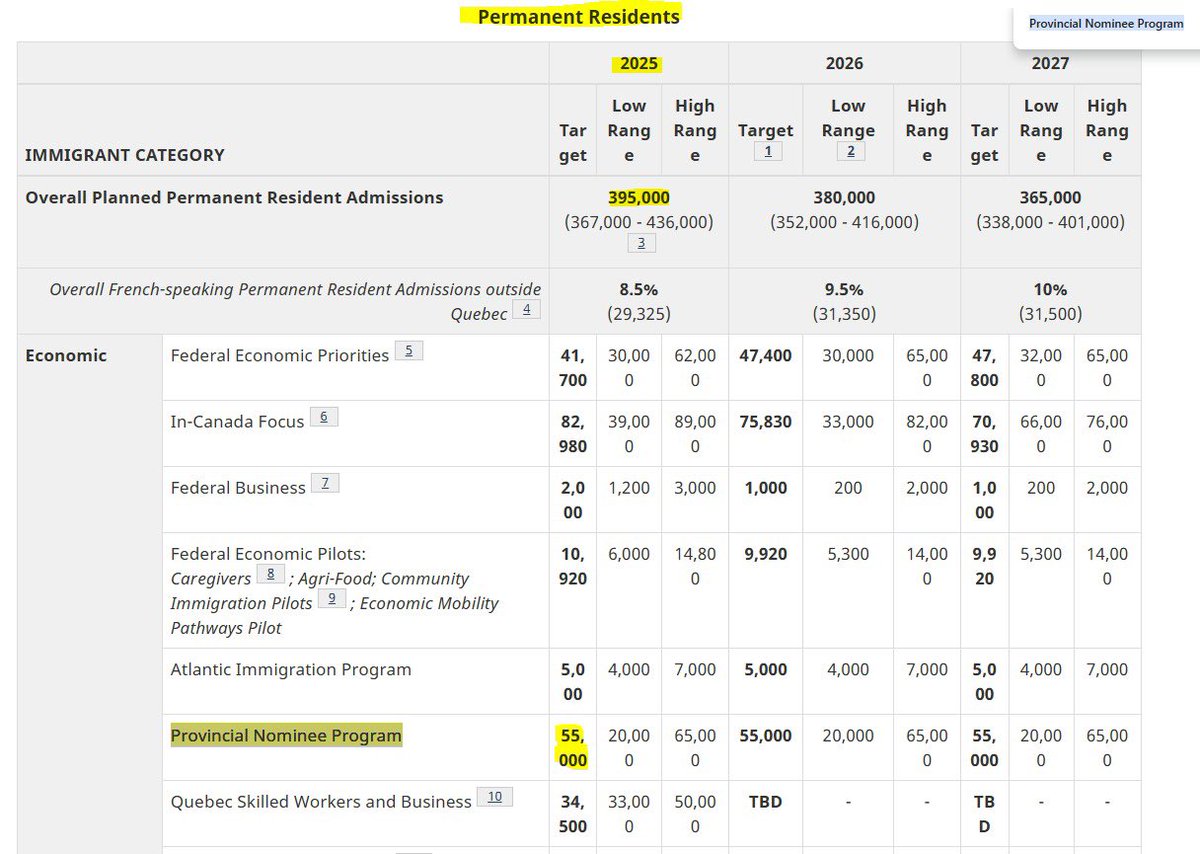1200x854 pixels.
Task: Select the highlighted 55,000 target cell
Action: (572, 747)
